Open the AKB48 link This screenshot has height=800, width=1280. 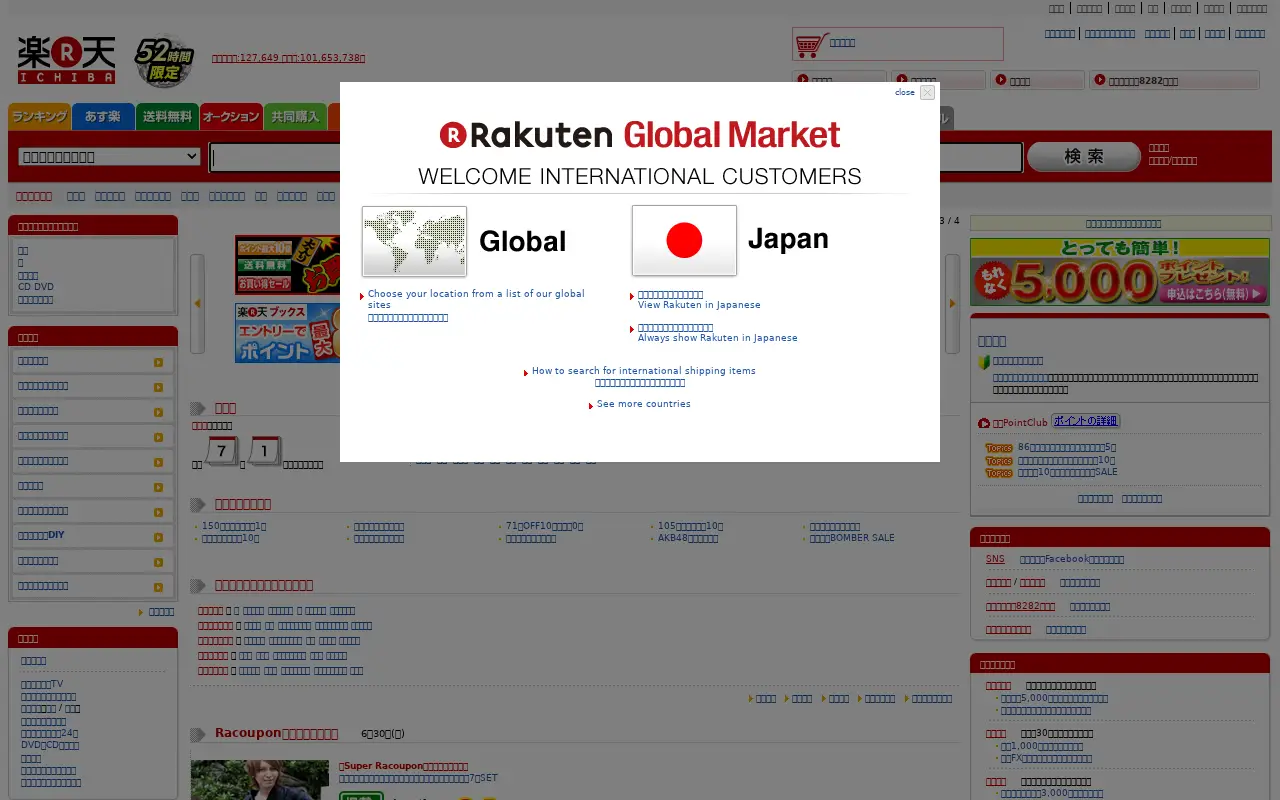[x=688, y=538]
